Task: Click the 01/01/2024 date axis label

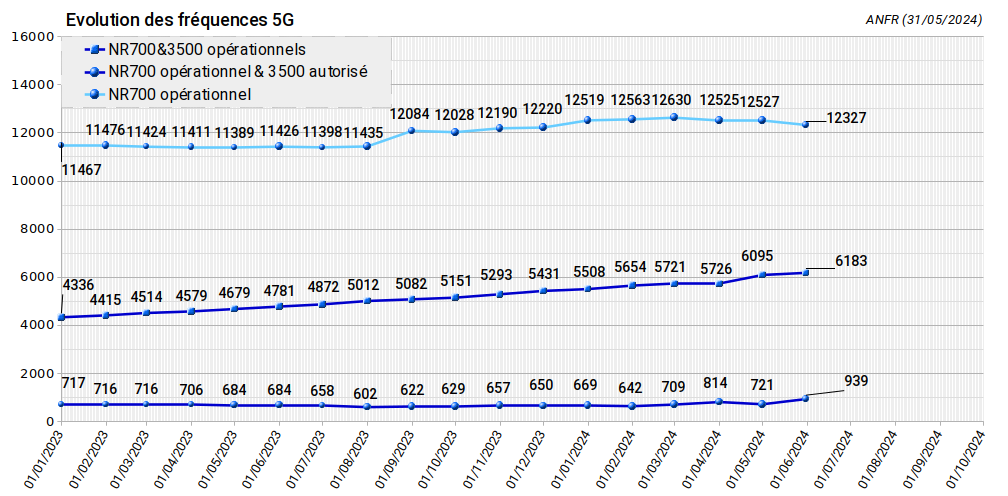Action: [567, 456]
